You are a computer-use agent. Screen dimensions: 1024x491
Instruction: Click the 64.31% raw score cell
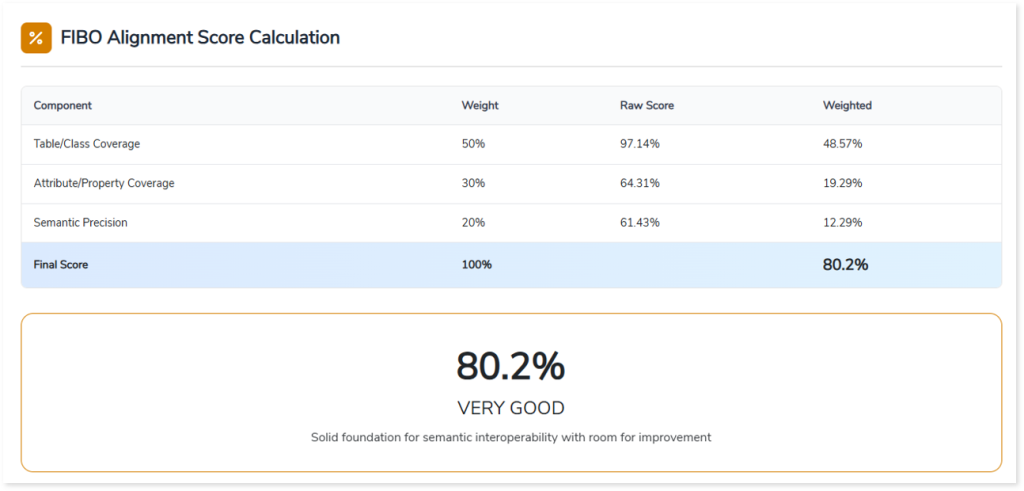(639, 183)
